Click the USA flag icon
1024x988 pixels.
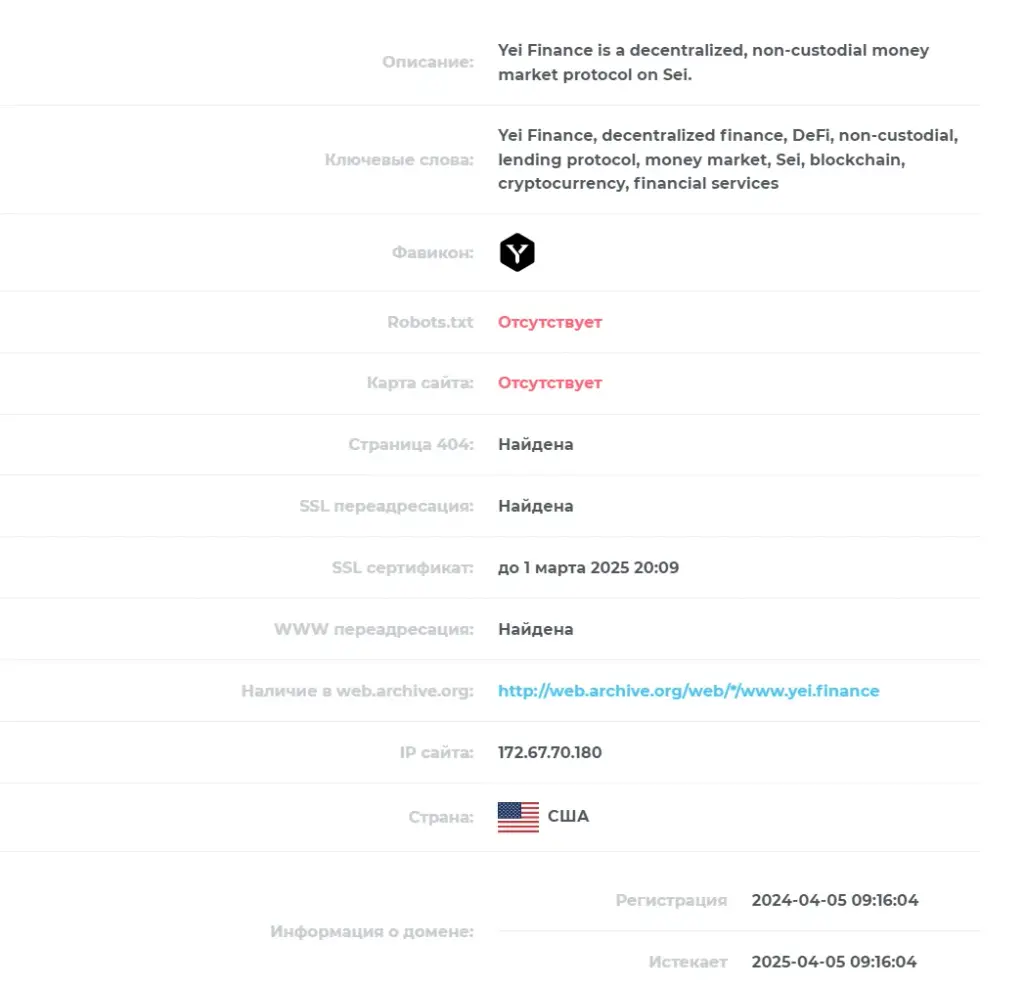[518, 817]
